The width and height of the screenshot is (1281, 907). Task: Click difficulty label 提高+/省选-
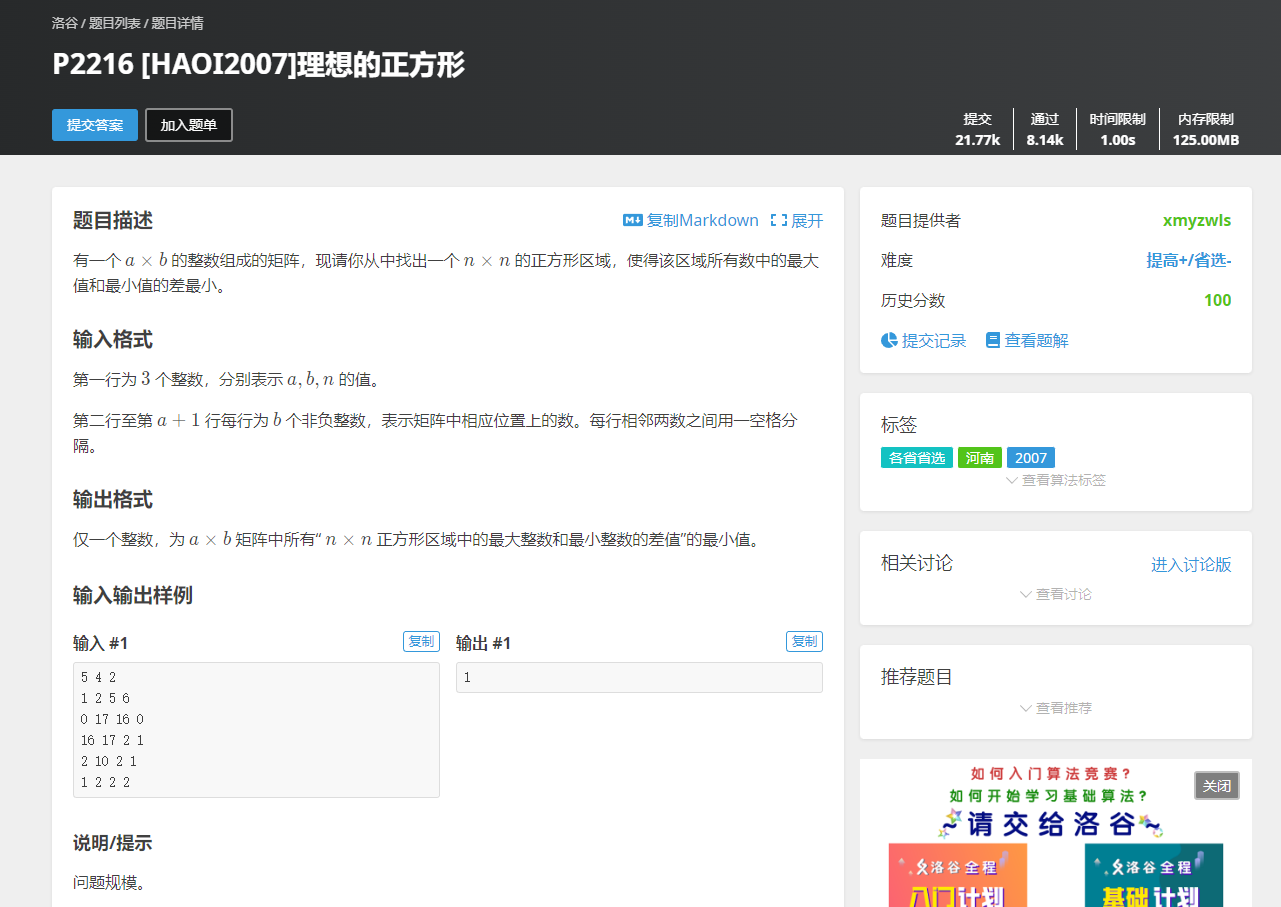pyautogui.click(x=1189, y=260)
